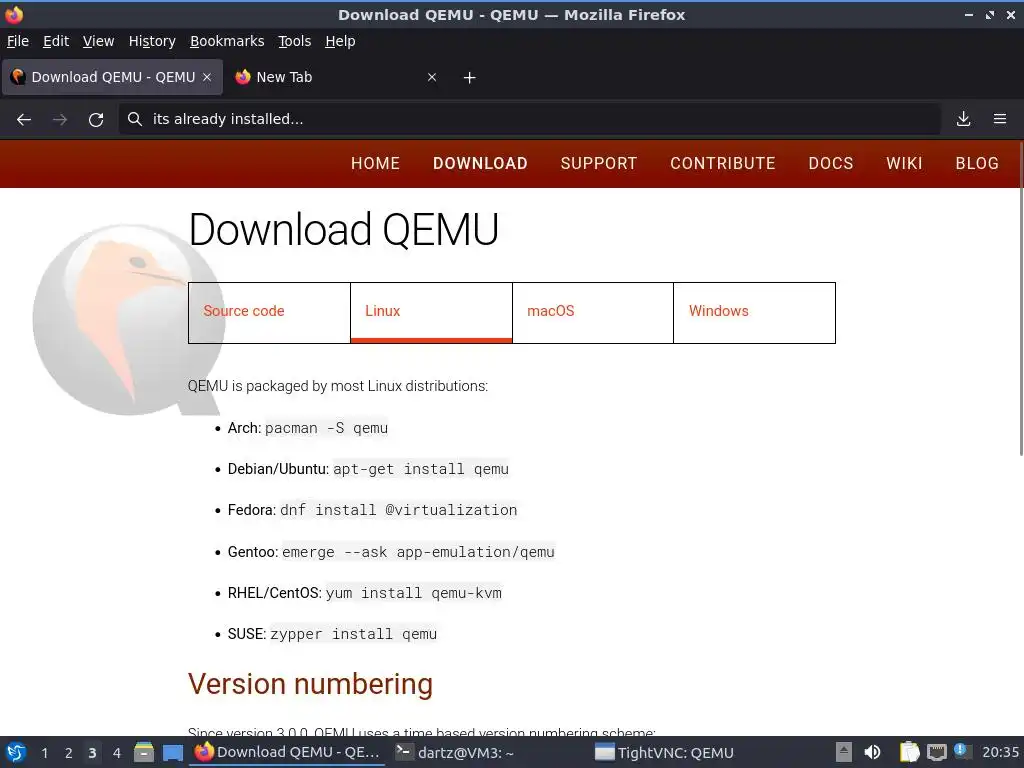Switch to the dartz@VM3 terminal window
Viewport: 1024px width, 768px height.
point(486,753)
